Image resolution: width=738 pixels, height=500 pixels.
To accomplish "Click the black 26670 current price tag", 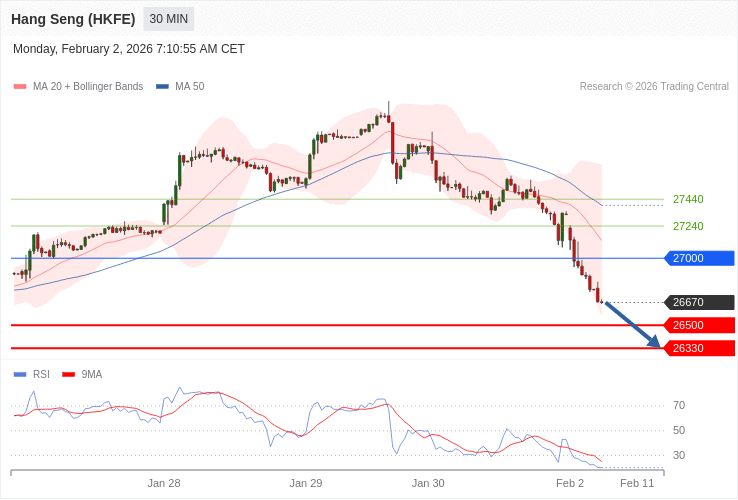I will click(699, 302).
